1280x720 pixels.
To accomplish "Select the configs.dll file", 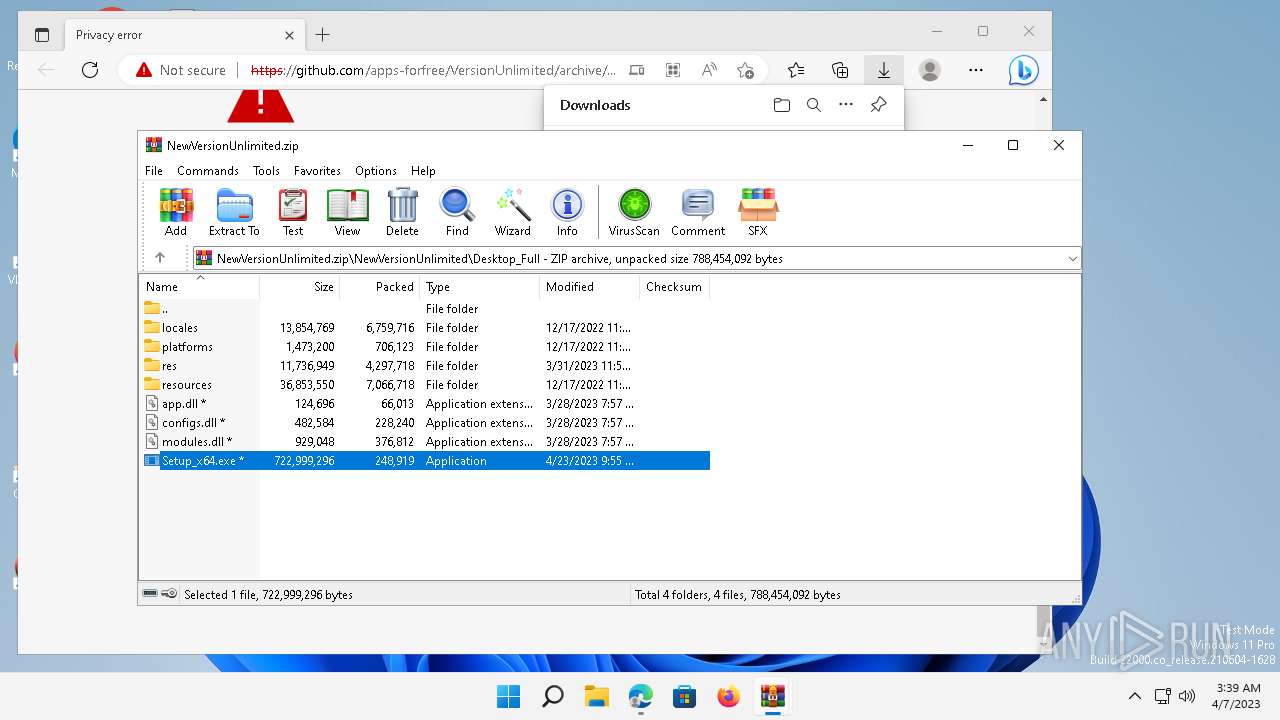I will 425,423.
